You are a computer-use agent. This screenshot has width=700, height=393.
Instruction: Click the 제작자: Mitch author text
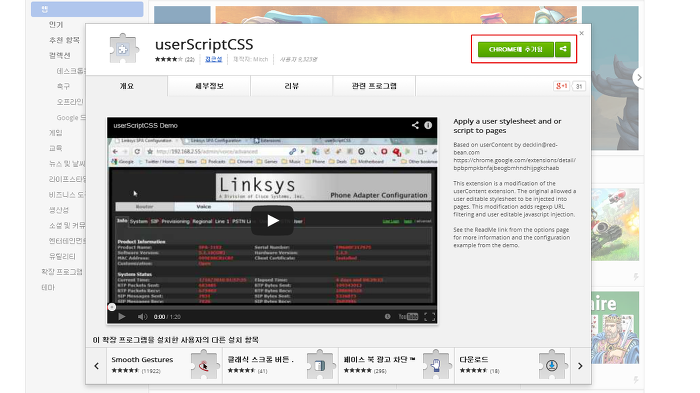pos(250,59)
